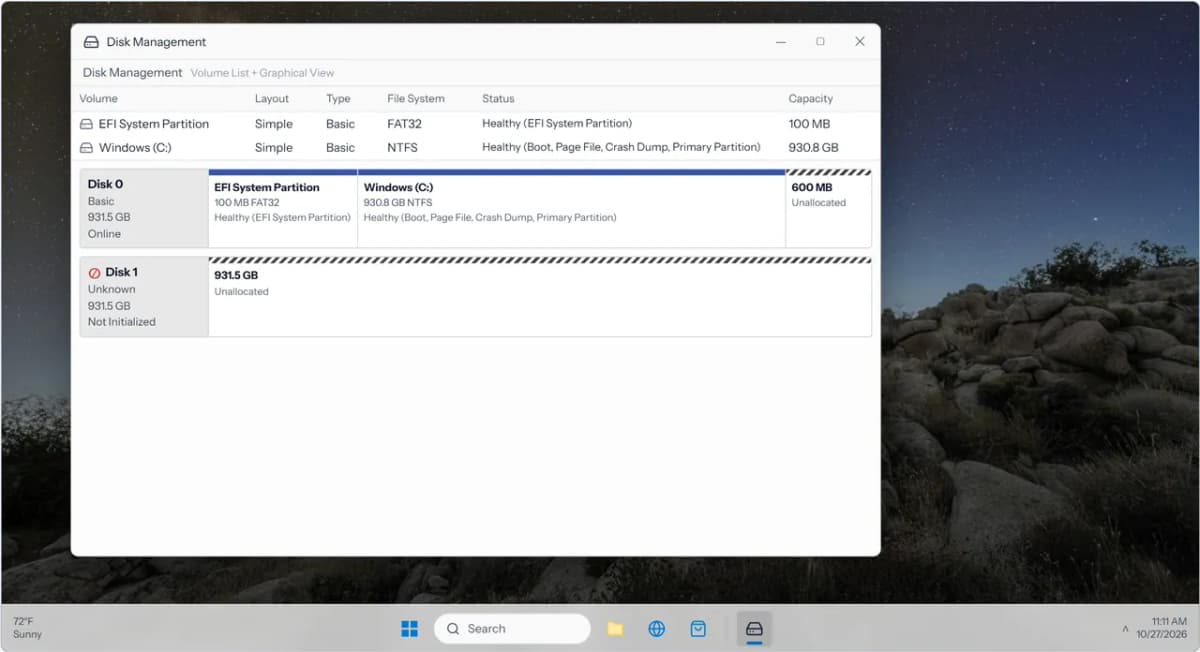
Task: Sort by the Status column header
Action: [498, 99]
